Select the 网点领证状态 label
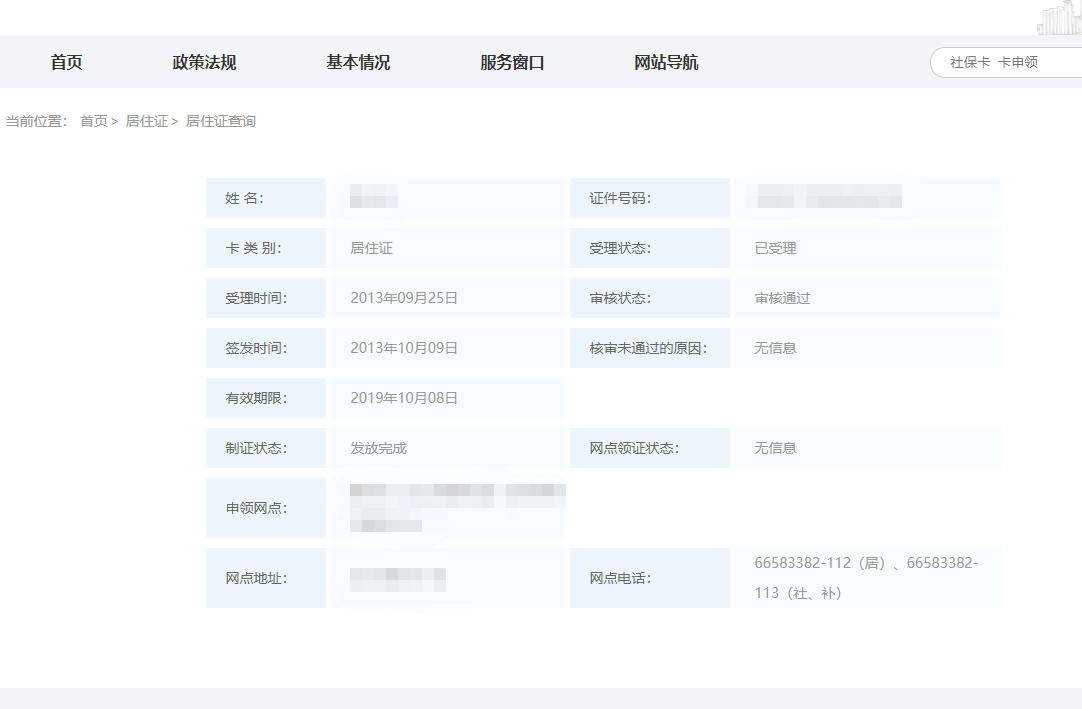1082x709 pixels. coord(633,448)
